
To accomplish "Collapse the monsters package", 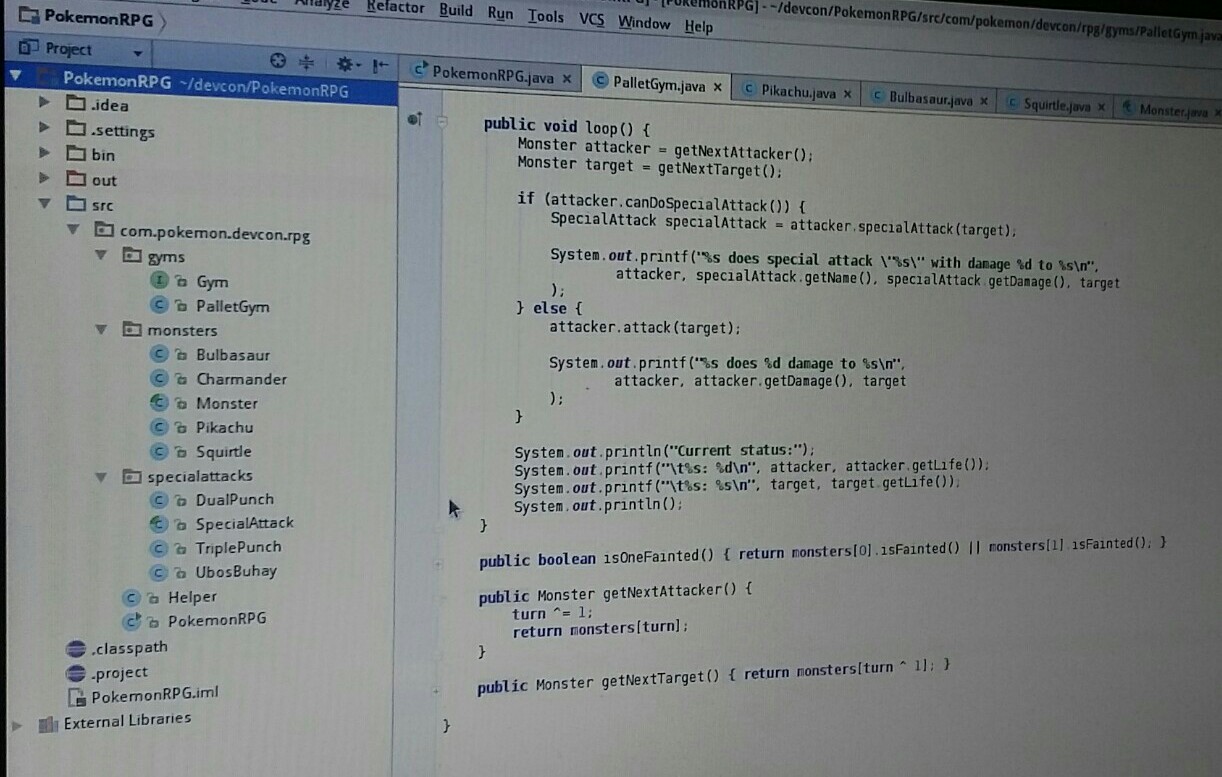I will tap(100, 328).
